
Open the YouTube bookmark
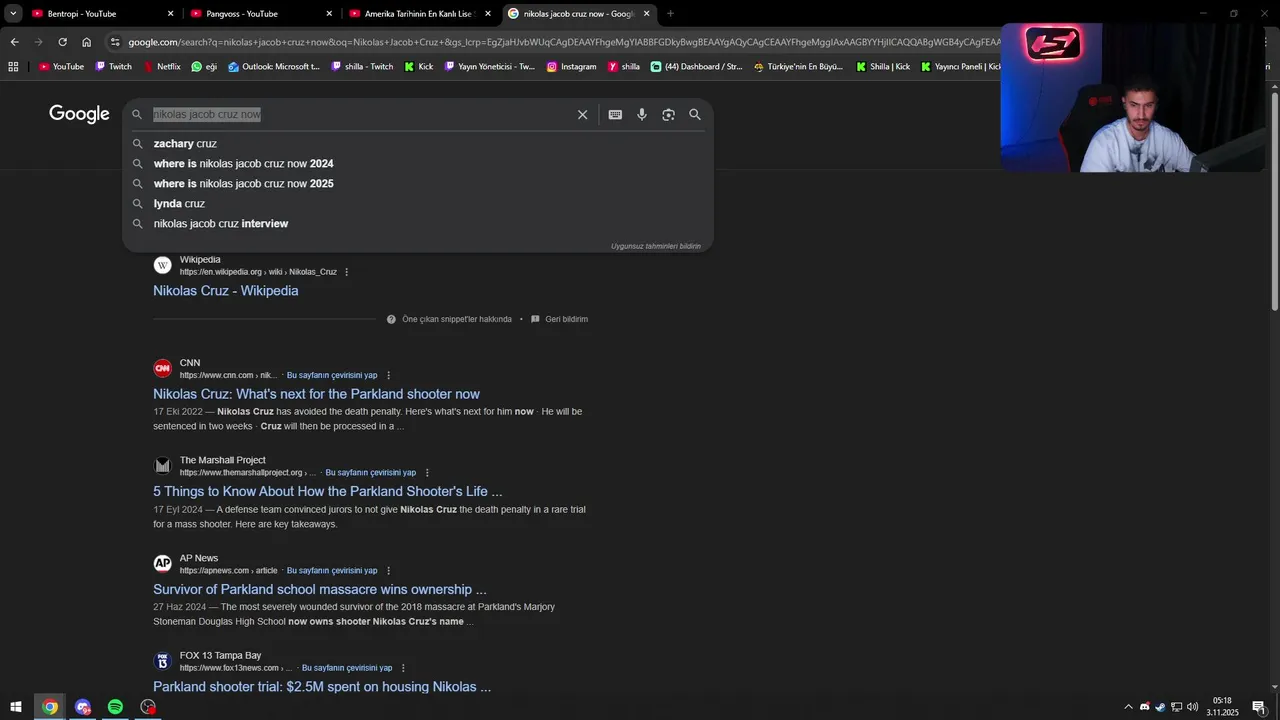click(x=61, y=67)
